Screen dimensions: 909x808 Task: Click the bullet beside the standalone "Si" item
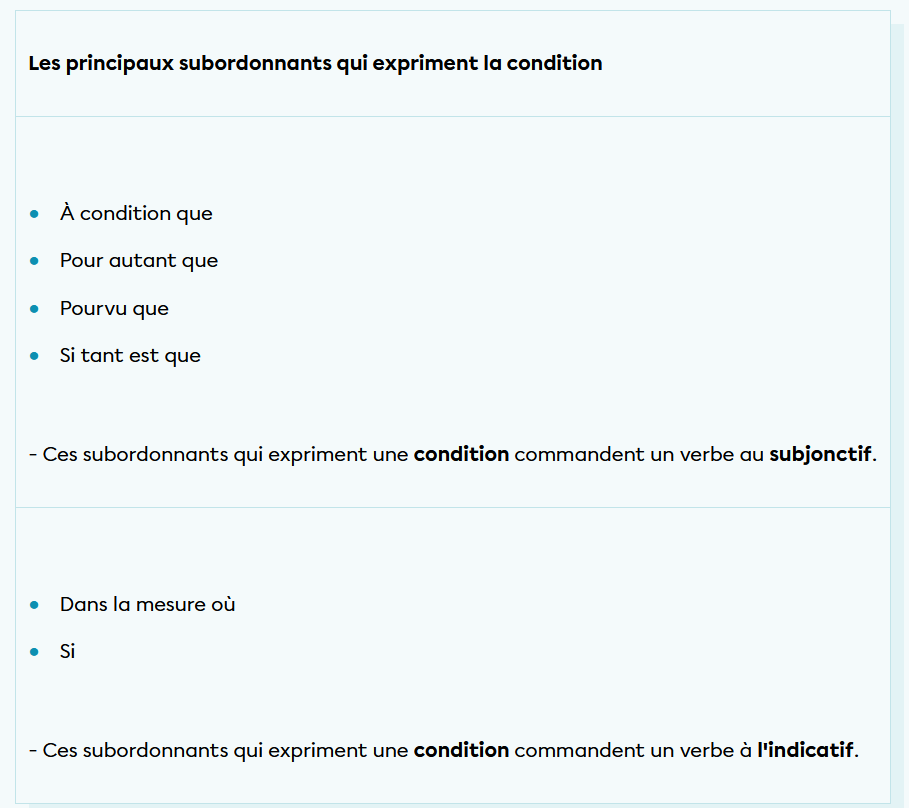pyautogui.click(x=34, y=651)
